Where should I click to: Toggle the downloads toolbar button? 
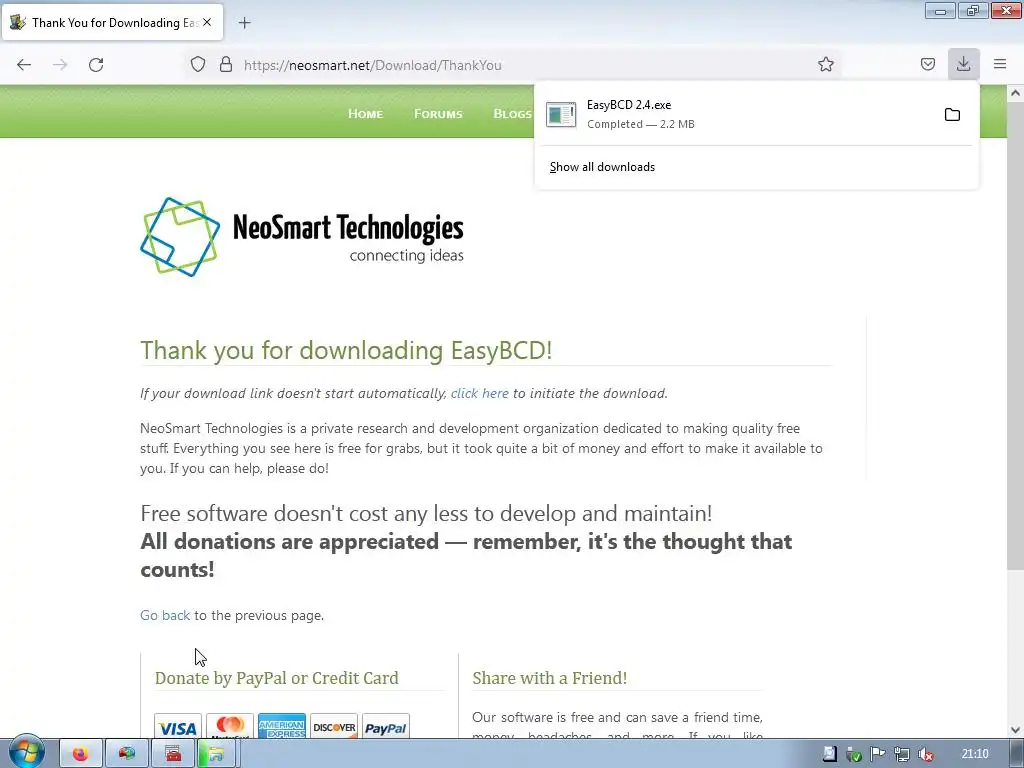(963, 64)
